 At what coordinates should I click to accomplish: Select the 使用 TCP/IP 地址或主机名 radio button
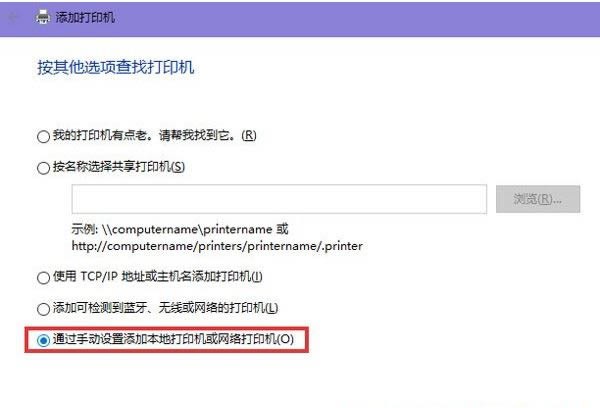(43, 277)
